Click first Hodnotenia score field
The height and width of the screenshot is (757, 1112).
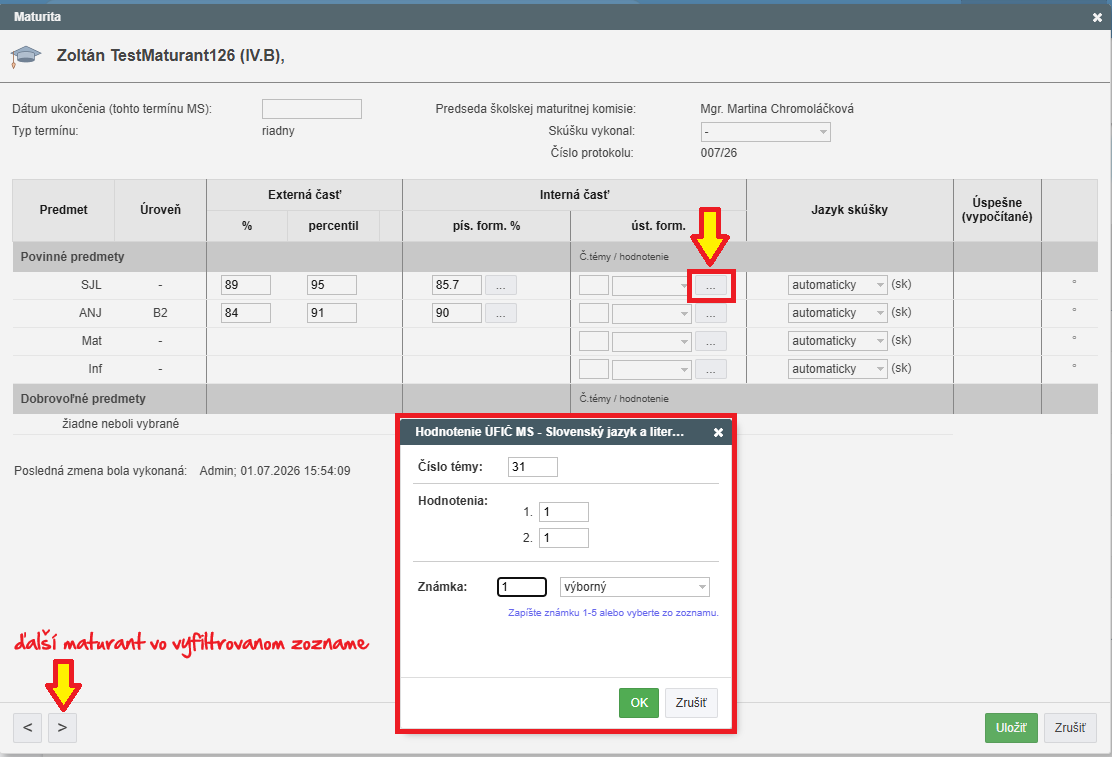(x=564, y=512)
